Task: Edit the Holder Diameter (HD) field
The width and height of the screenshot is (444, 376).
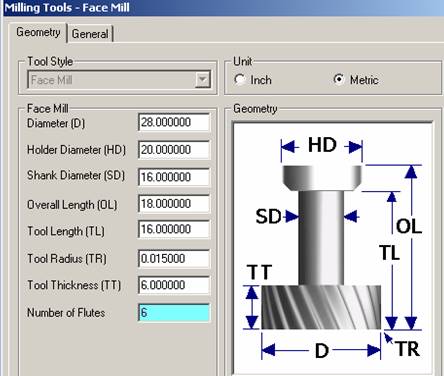Action: tap(174, 150)
